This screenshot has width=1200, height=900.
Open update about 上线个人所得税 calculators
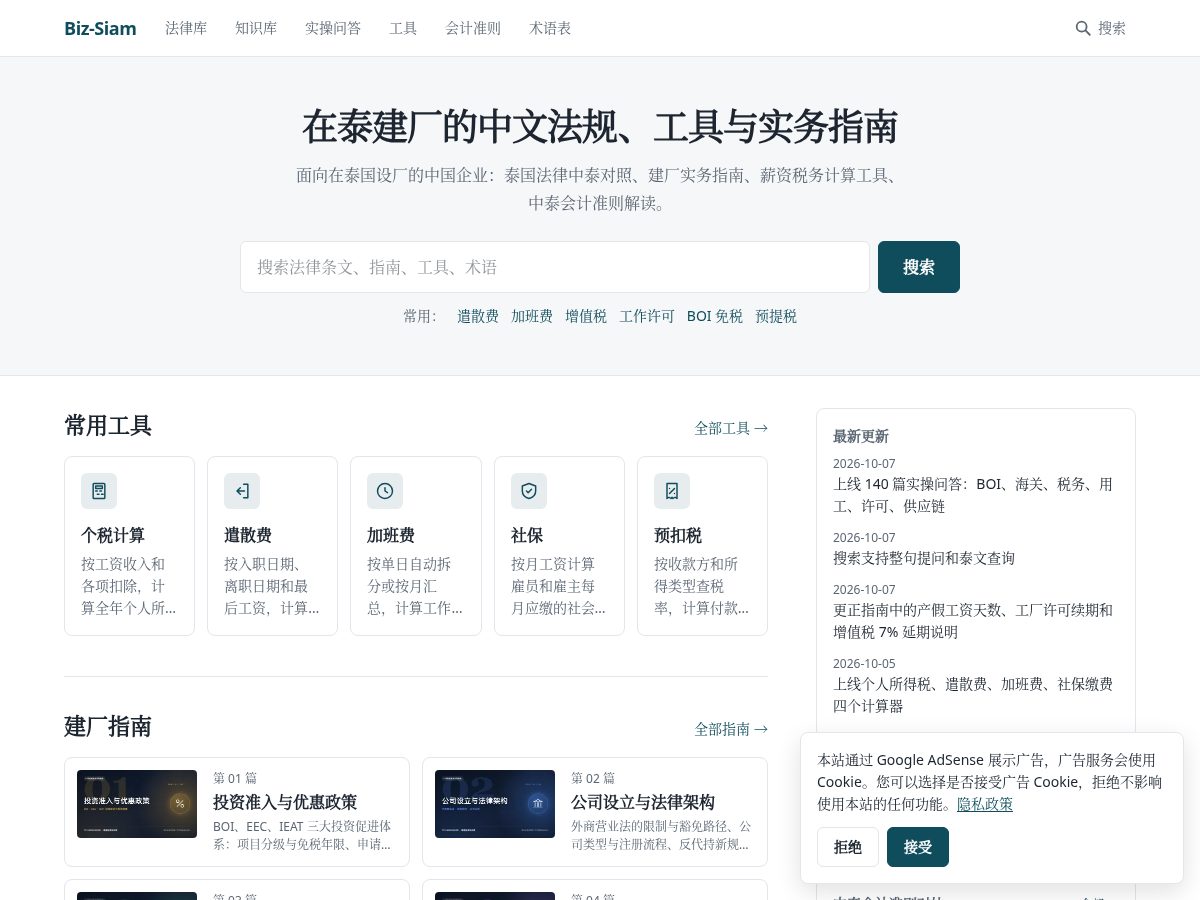[x=973, y=695]
